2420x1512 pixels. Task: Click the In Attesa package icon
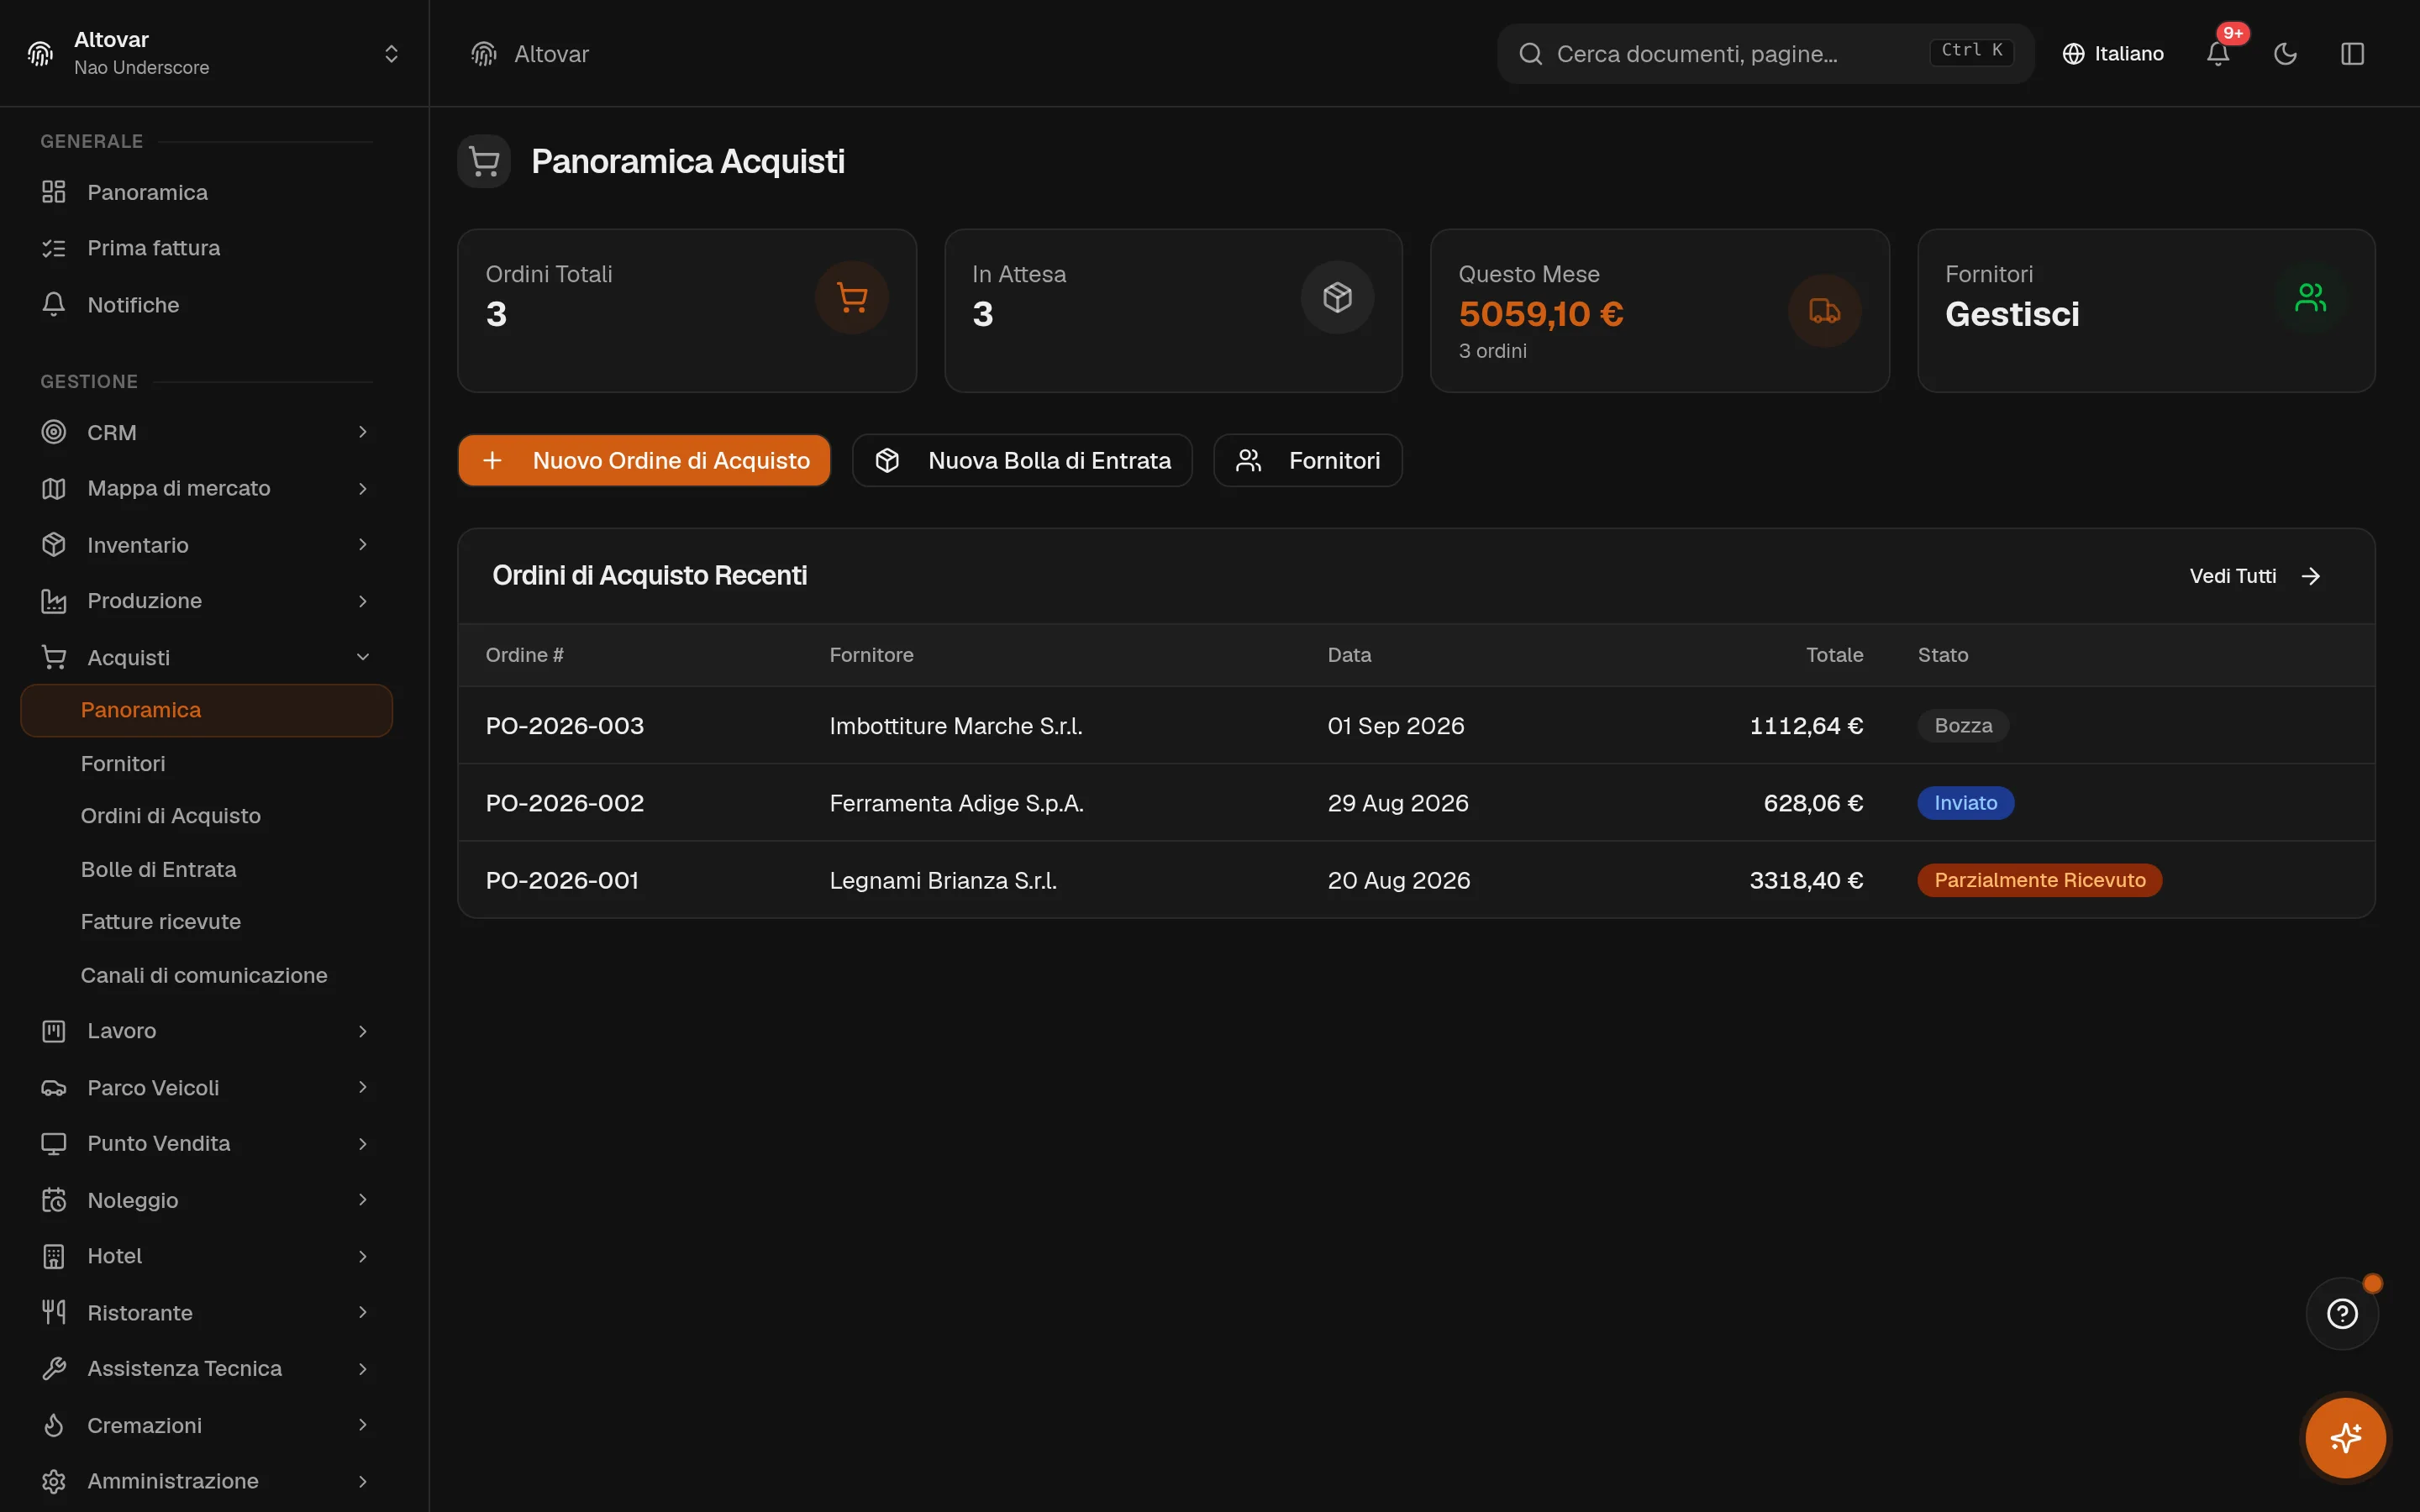pos(1337,297)
